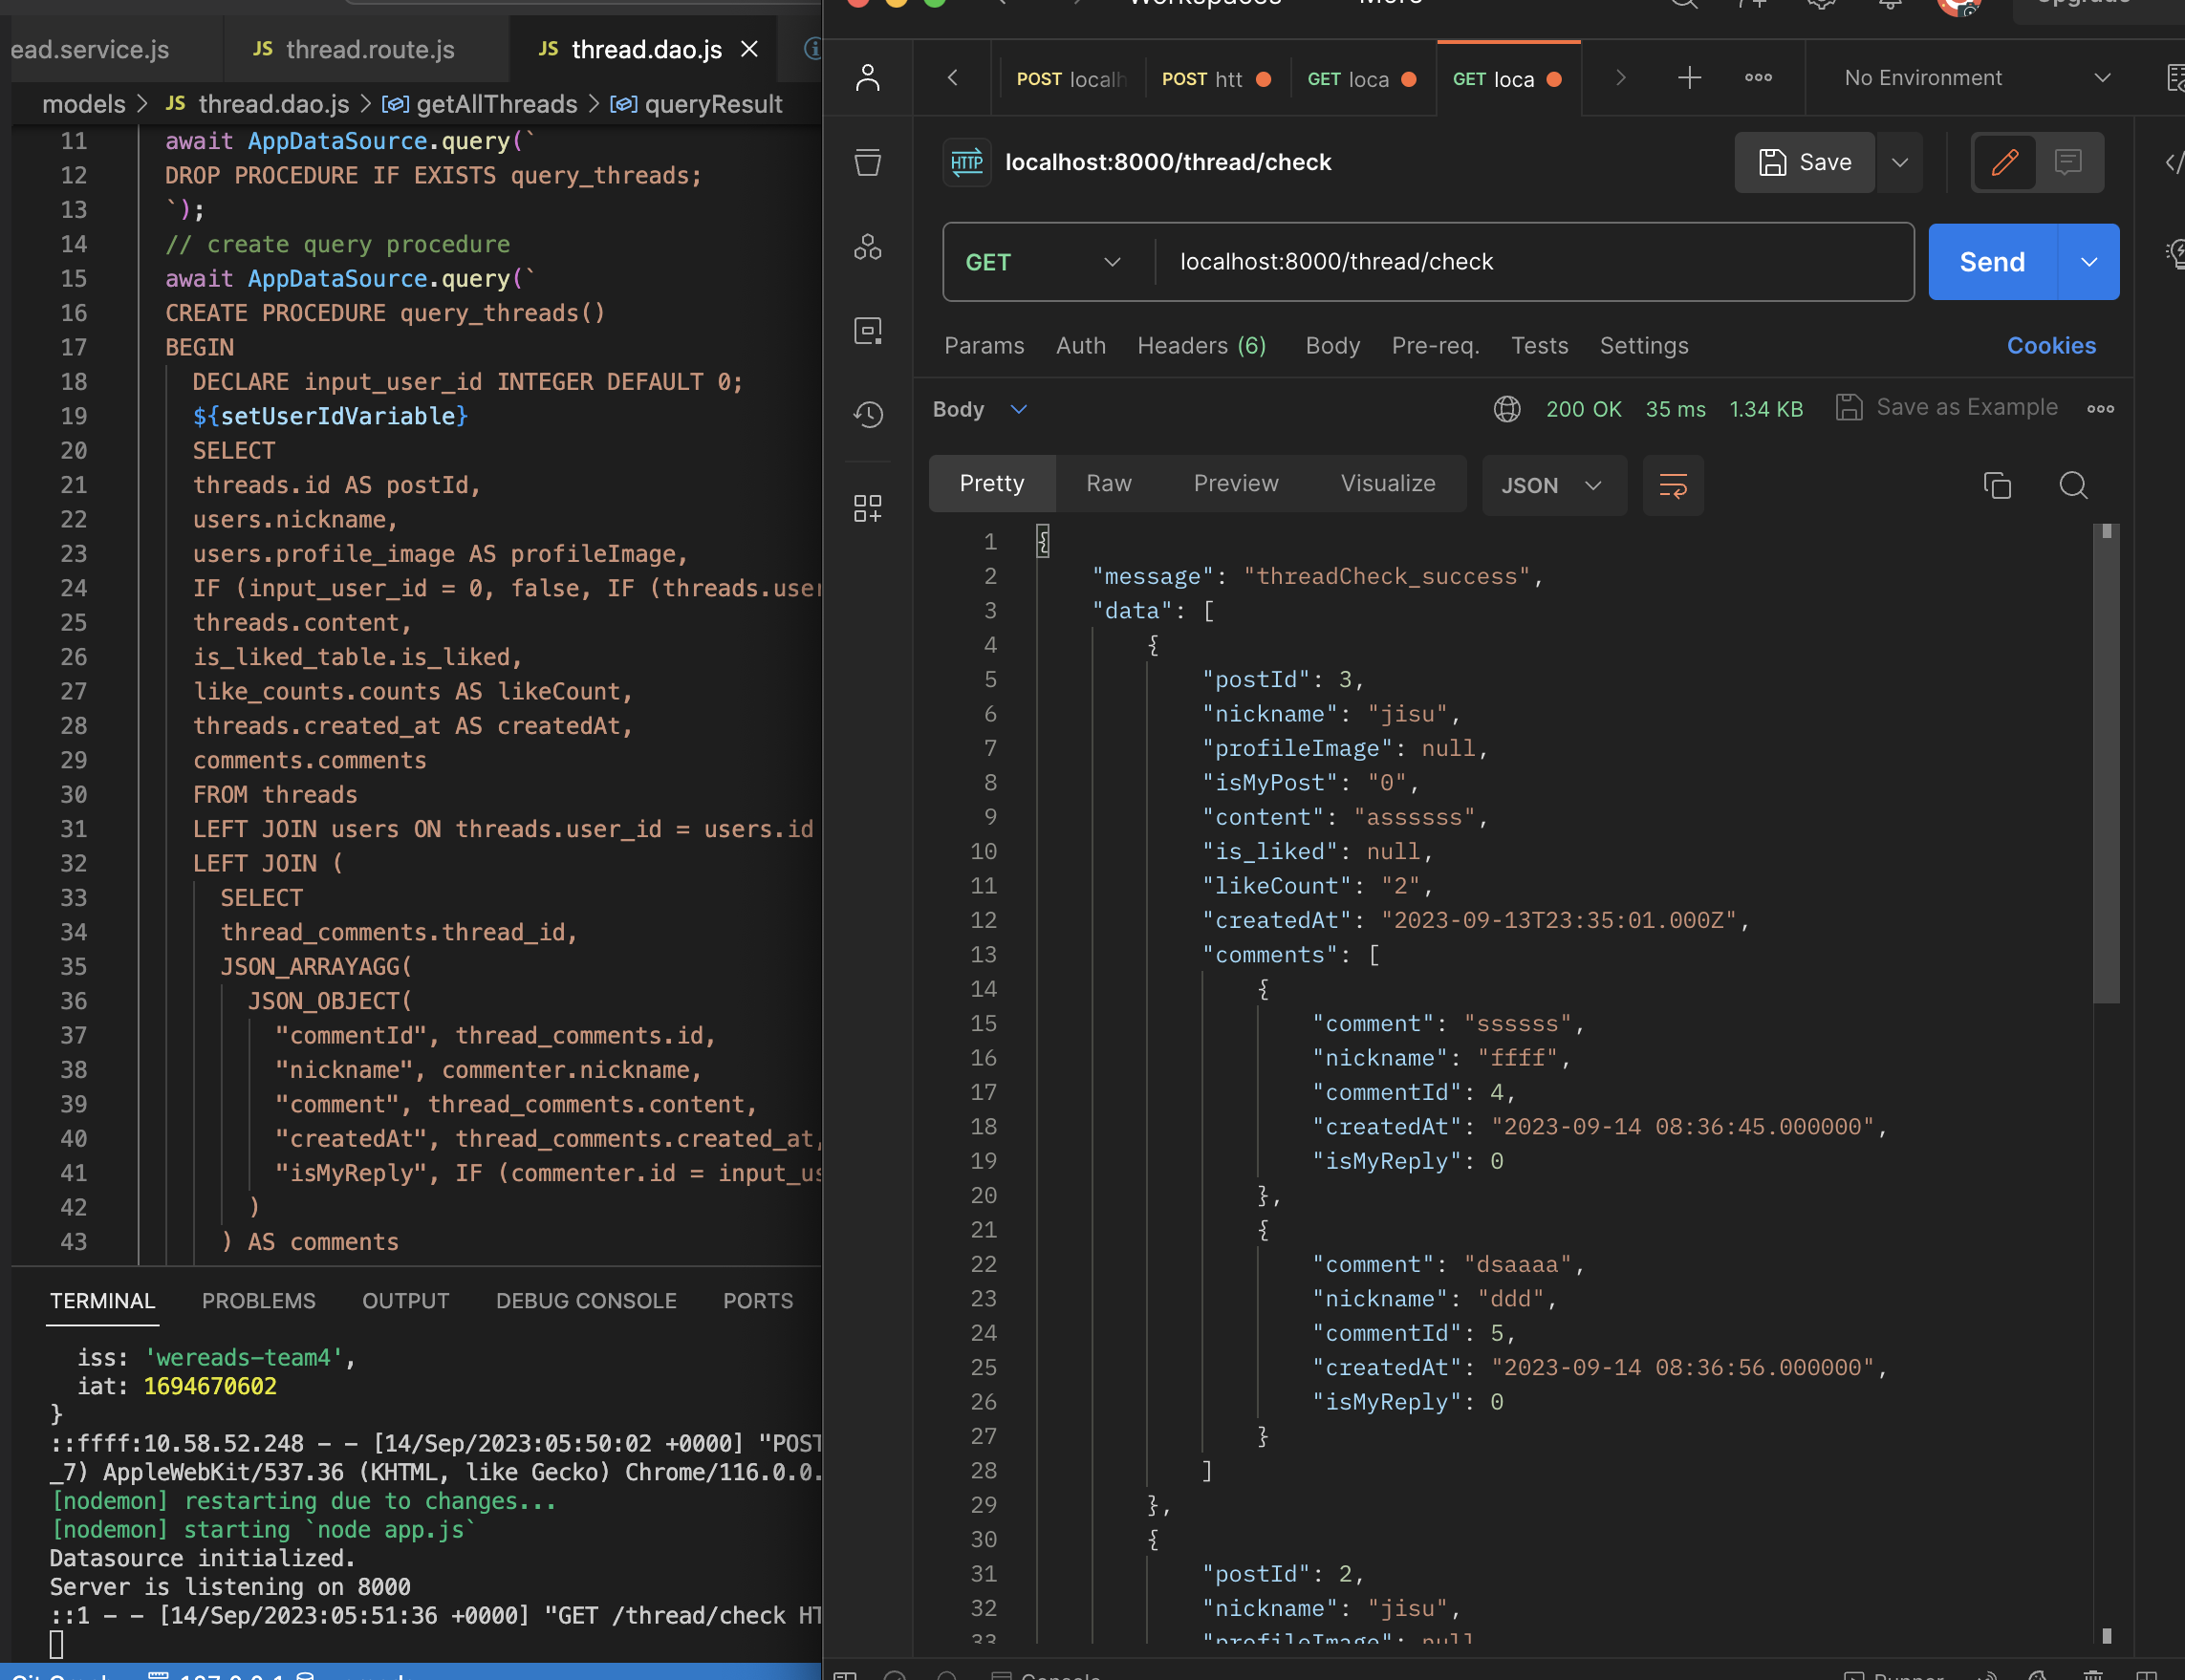Image resolution: width=2185 pixels, height=1680 pixels.
Task: Go back with the tab left arrow
Action: 952,78
